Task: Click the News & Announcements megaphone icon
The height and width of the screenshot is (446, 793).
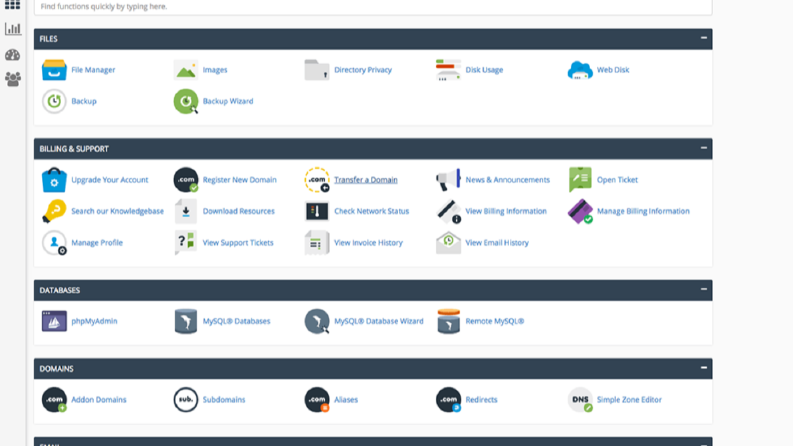Action: click(448, 180)
